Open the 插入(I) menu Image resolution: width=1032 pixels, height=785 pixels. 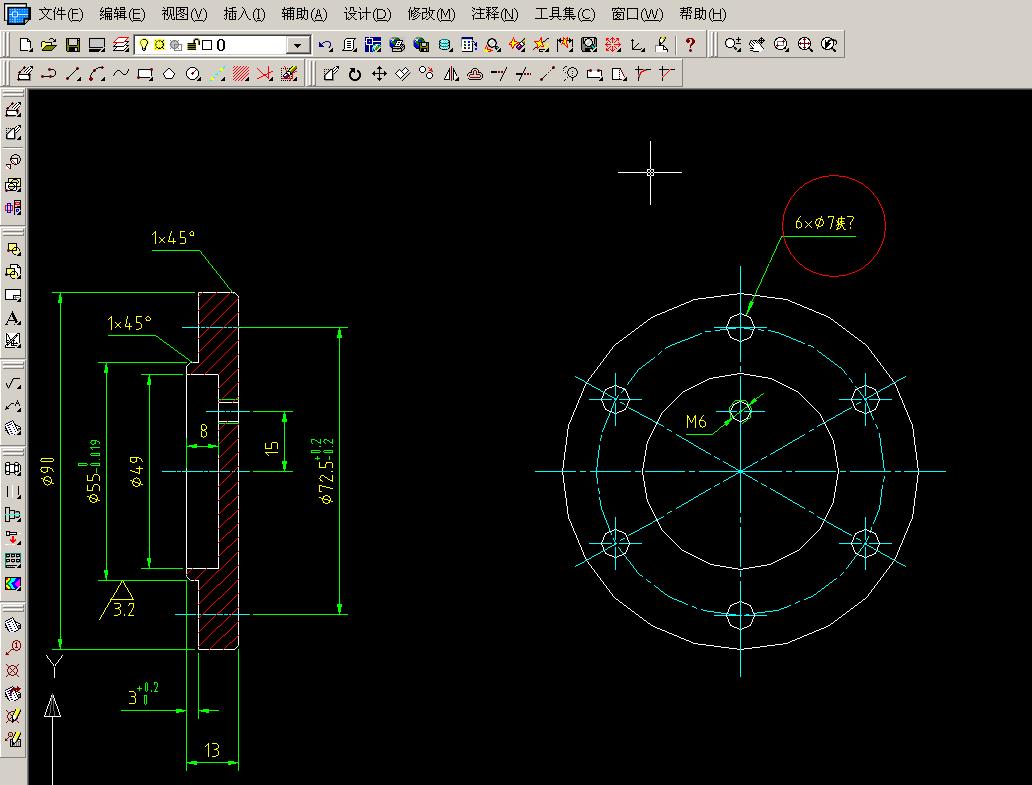(x=245, y=14)
